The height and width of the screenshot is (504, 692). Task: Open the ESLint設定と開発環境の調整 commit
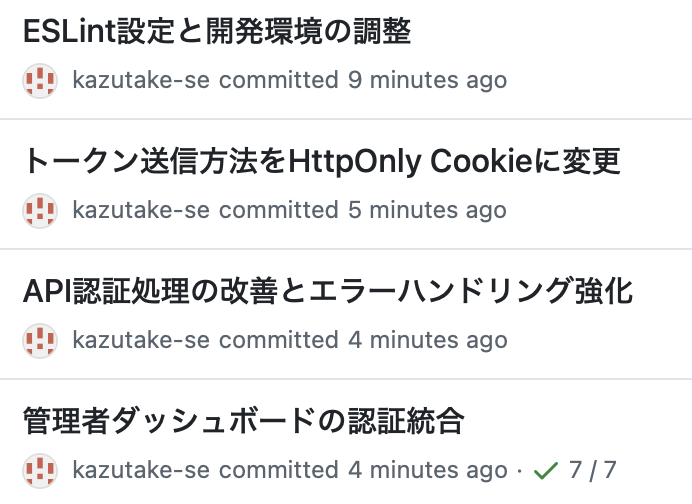(x=217, y=31)
